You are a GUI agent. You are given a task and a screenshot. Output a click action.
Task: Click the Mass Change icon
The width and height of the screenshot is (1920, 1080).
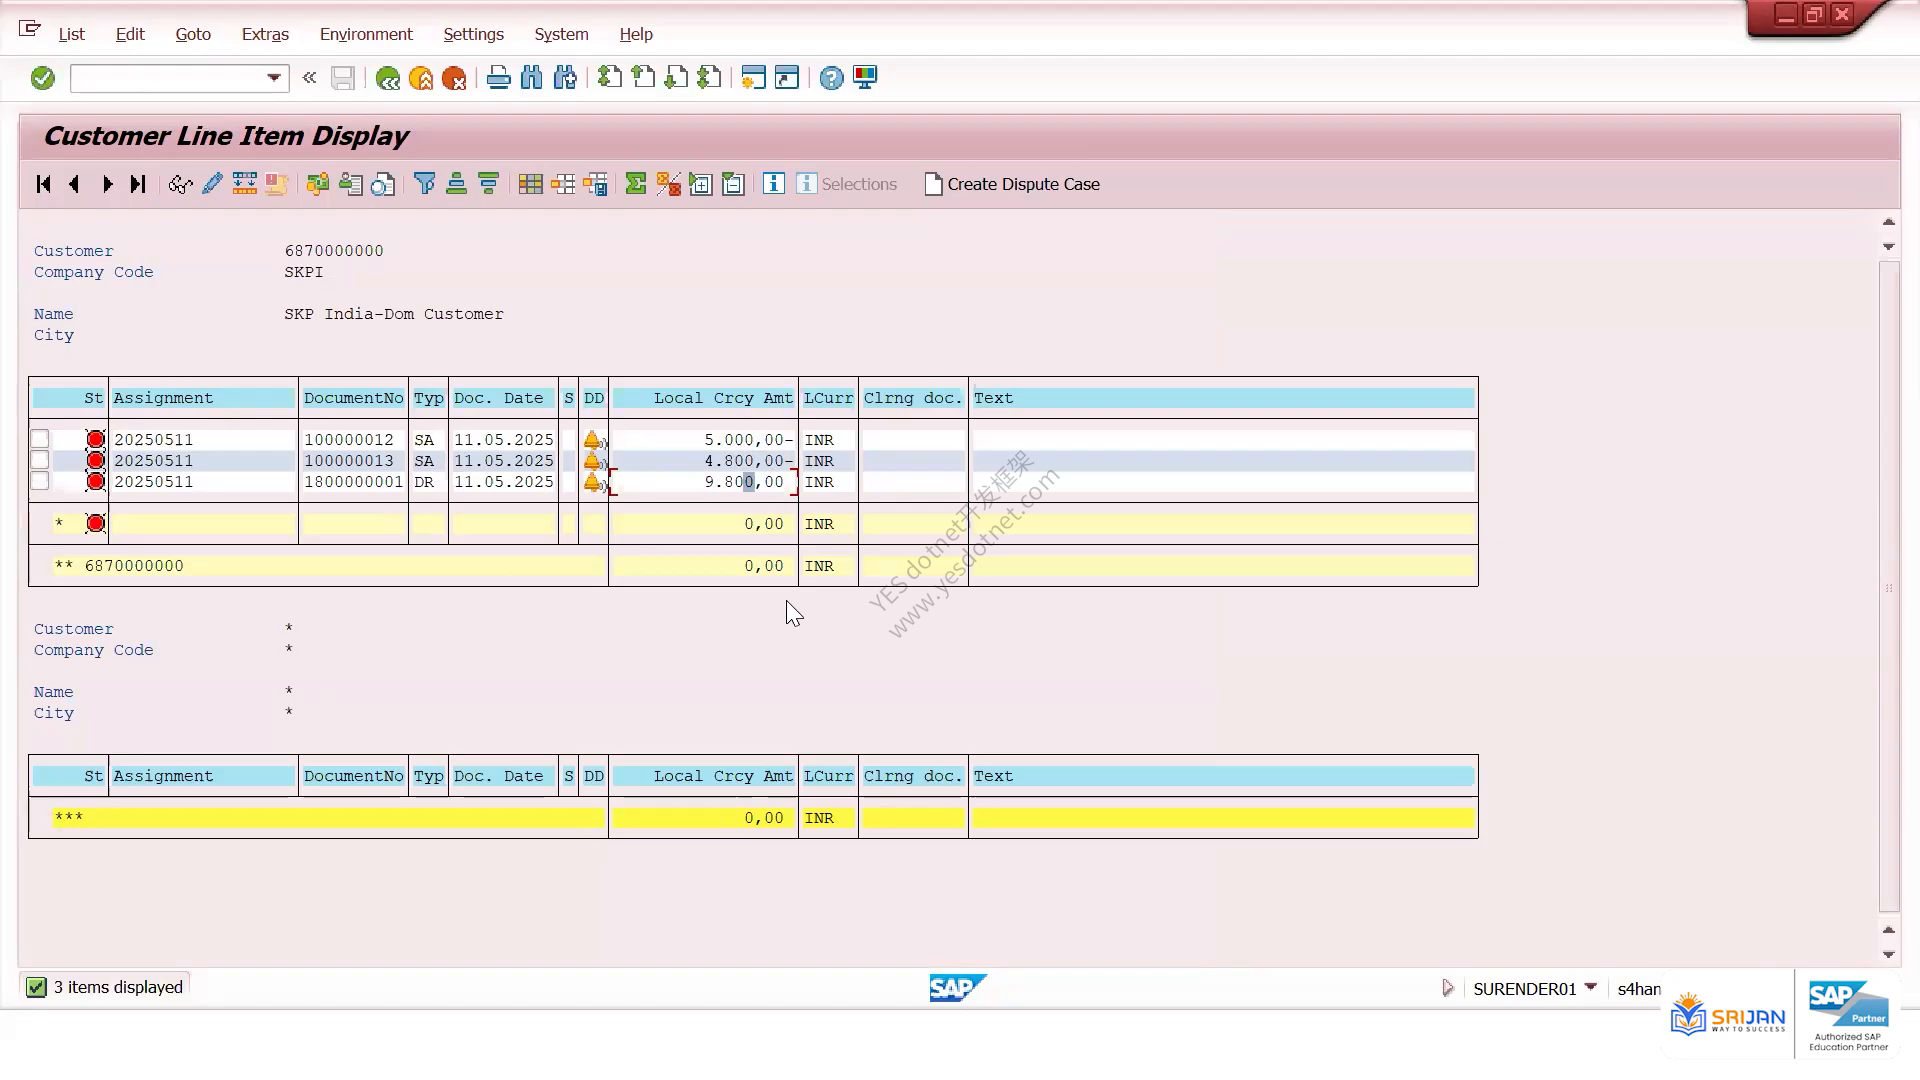tap(244, 184)
